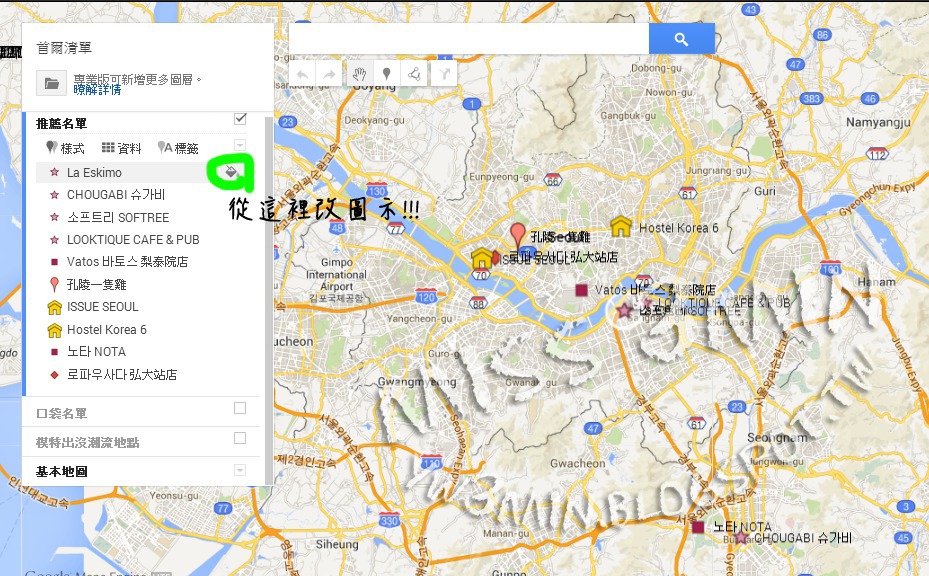Click the Guri label on the map

[x=765, y=191]
